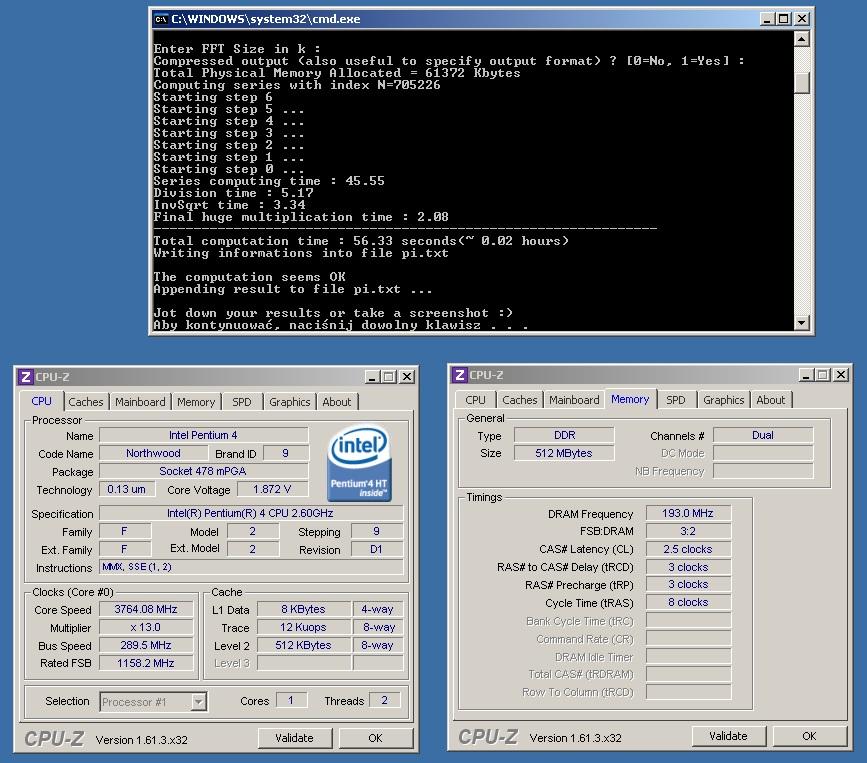Click the FSB:DRAM ratio value 3:2
This screenshot has height=763, width=867.
pyautogui.click(x=688, y=531)
